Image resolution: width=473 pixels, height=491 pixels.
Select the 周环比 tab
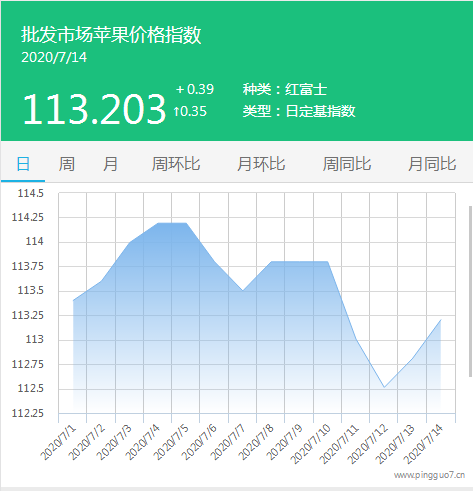tap(176, 164)
